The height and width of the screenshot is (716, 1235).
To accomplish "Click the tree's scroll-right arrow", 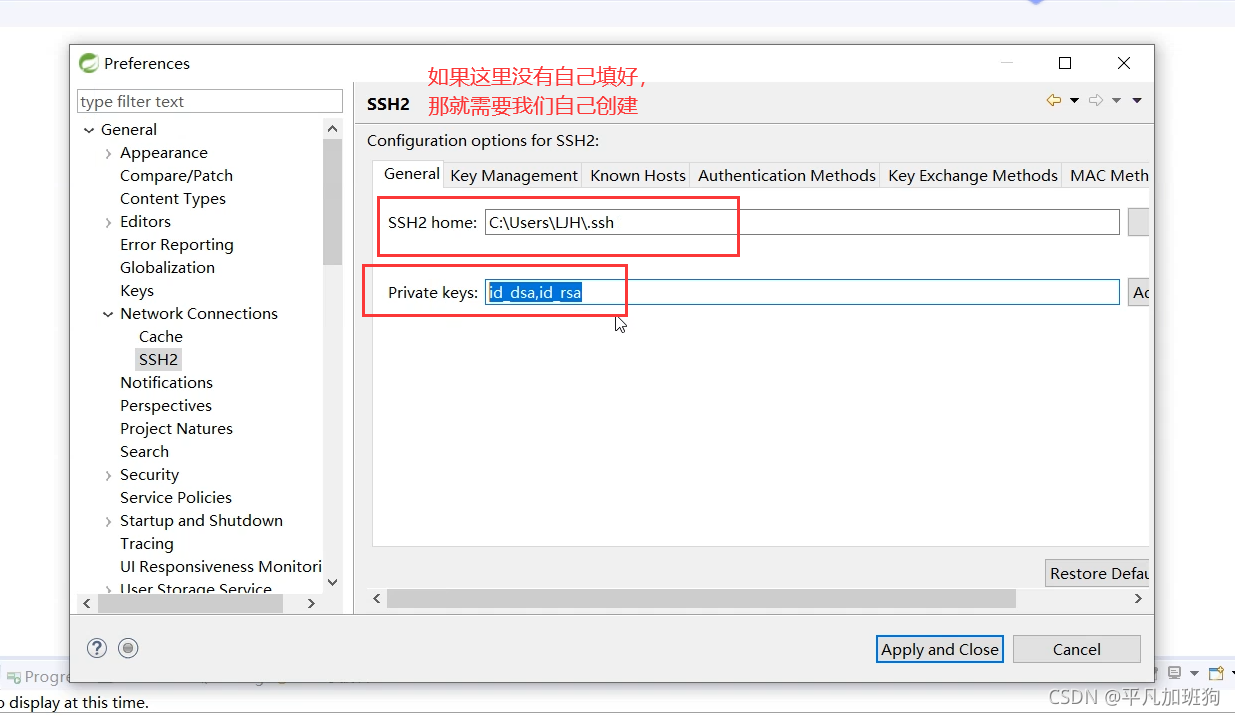I will 311,603.
